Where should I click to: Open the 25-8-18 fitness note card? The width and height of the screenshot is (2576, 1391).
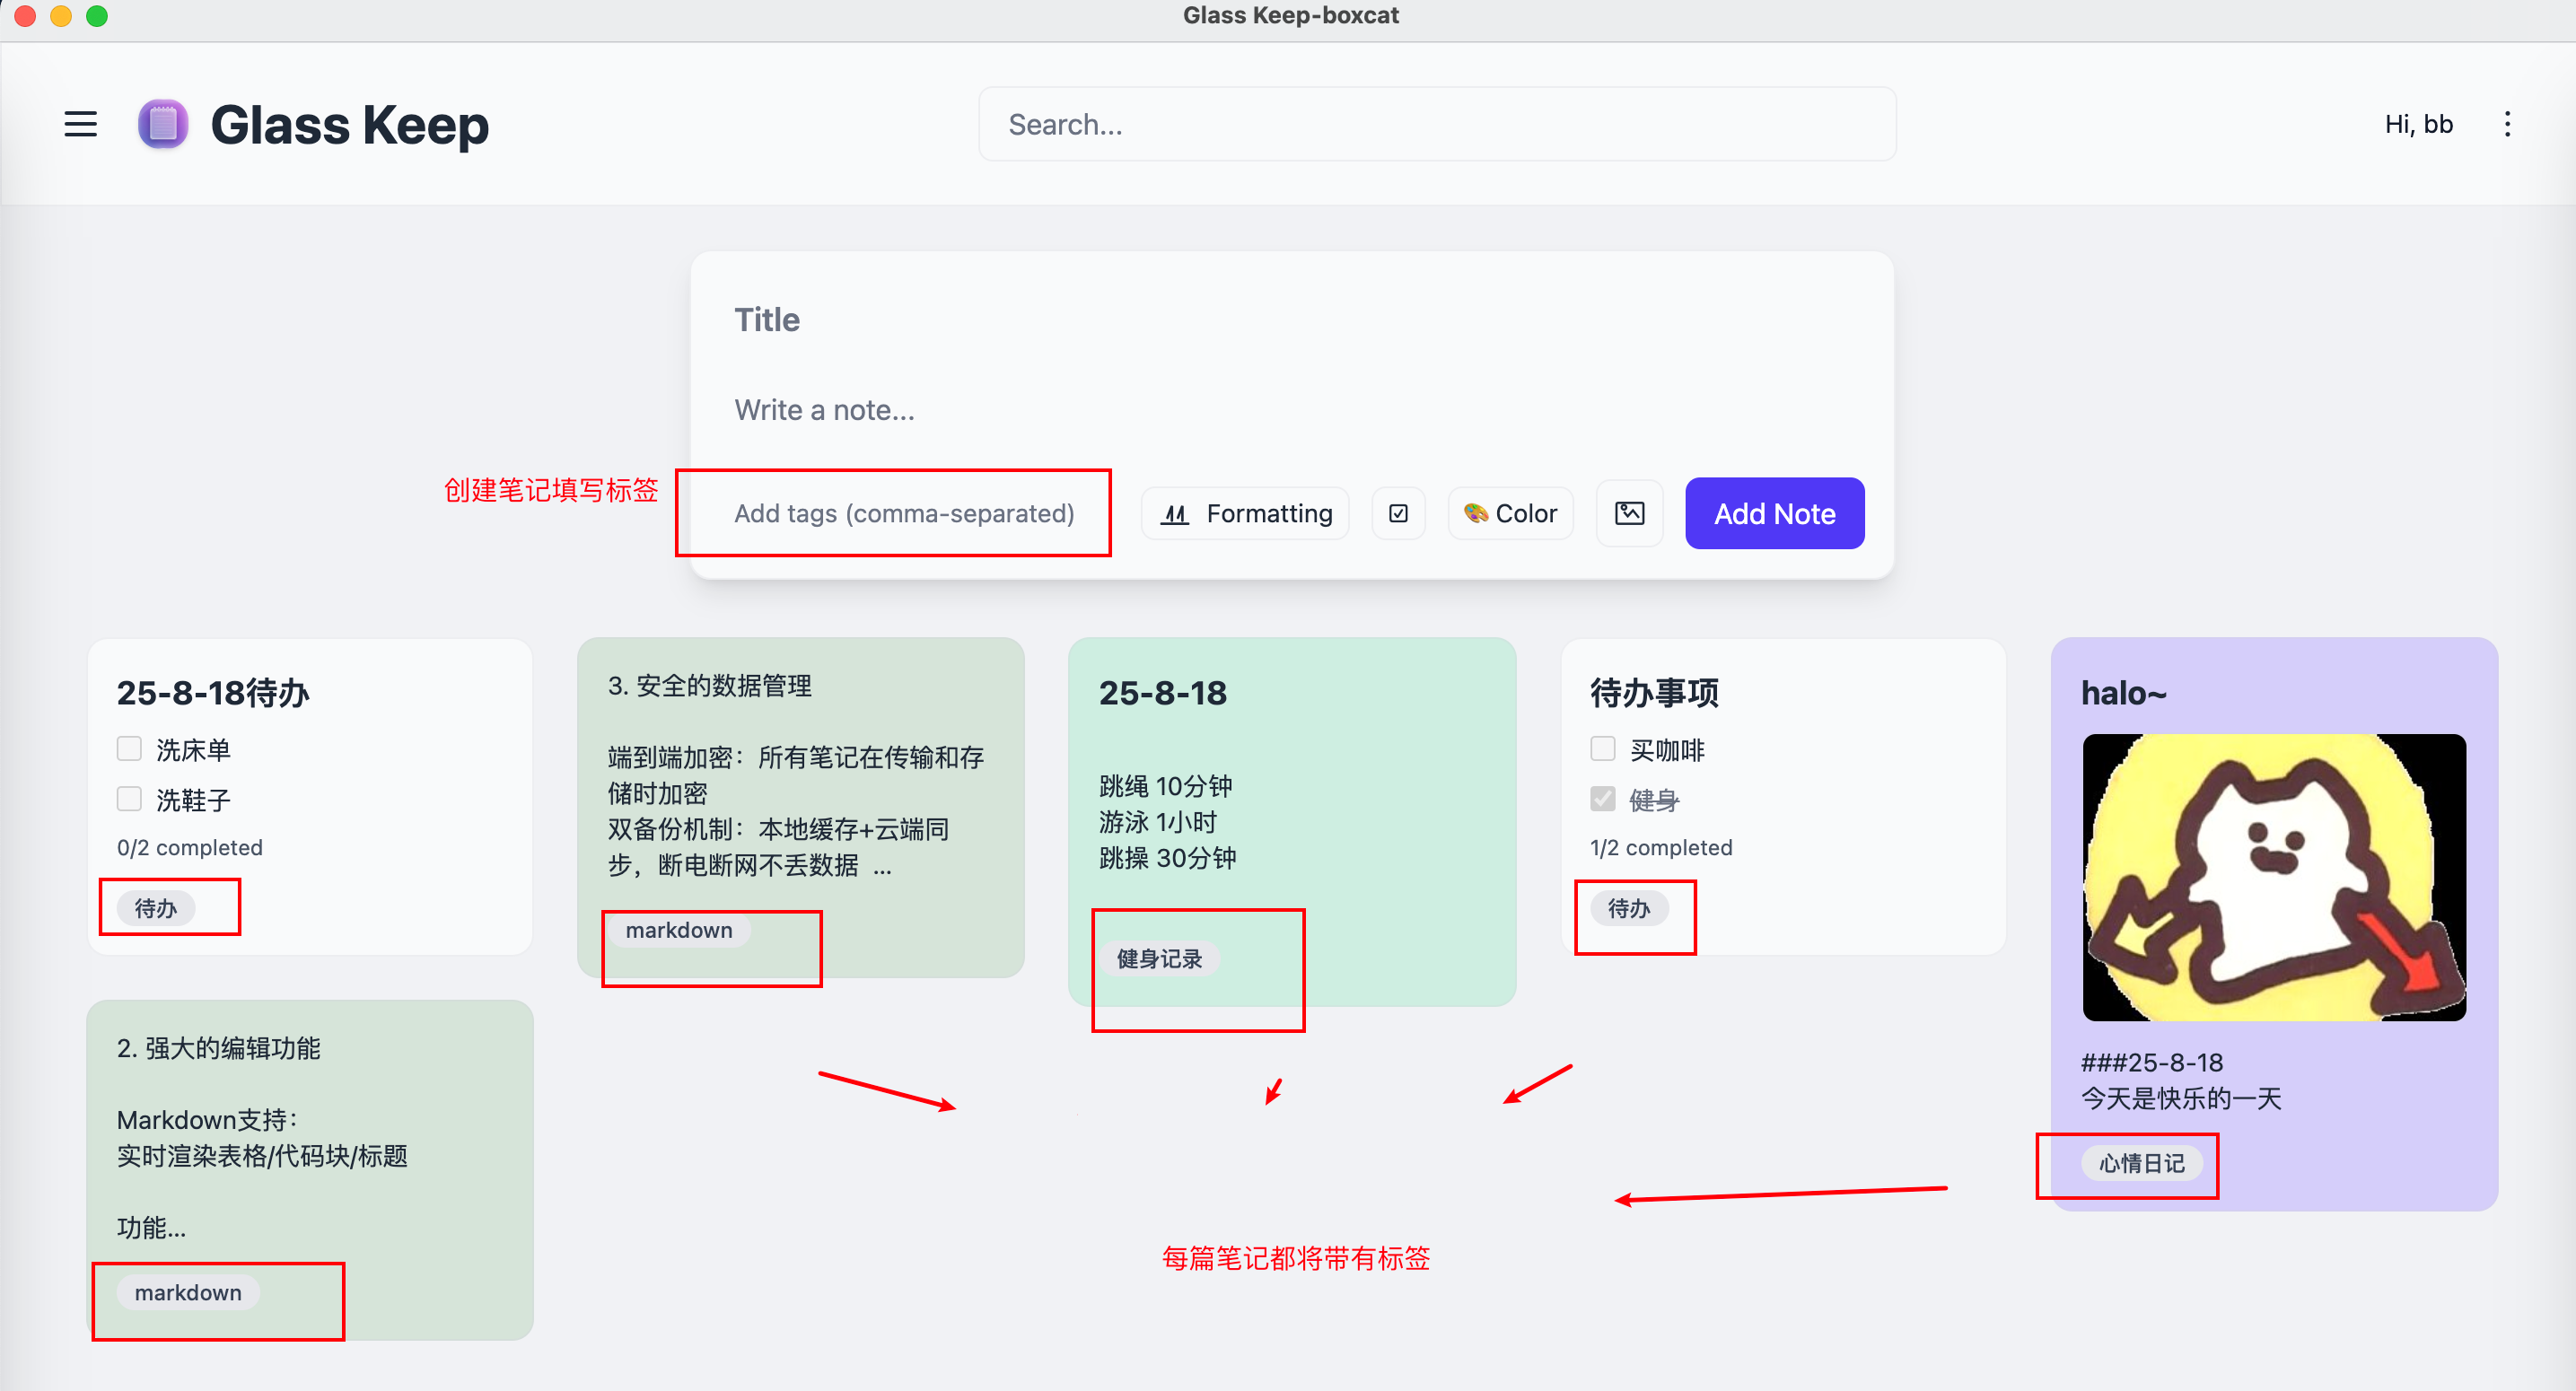pyautogui.click(x=1292, y=822)
